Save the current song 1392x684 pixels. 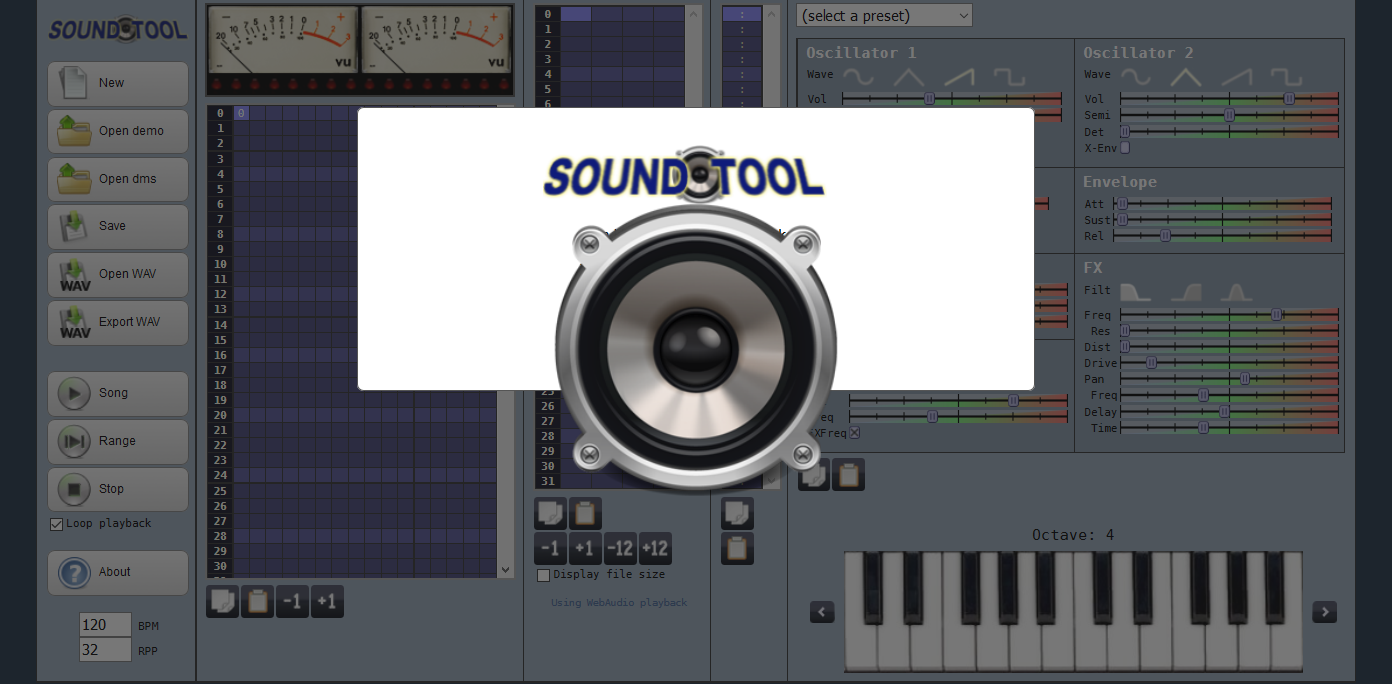pos(118,227)
